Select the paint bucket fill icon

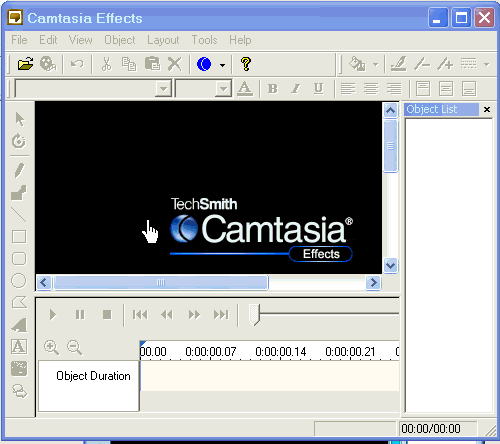point(357,64)
